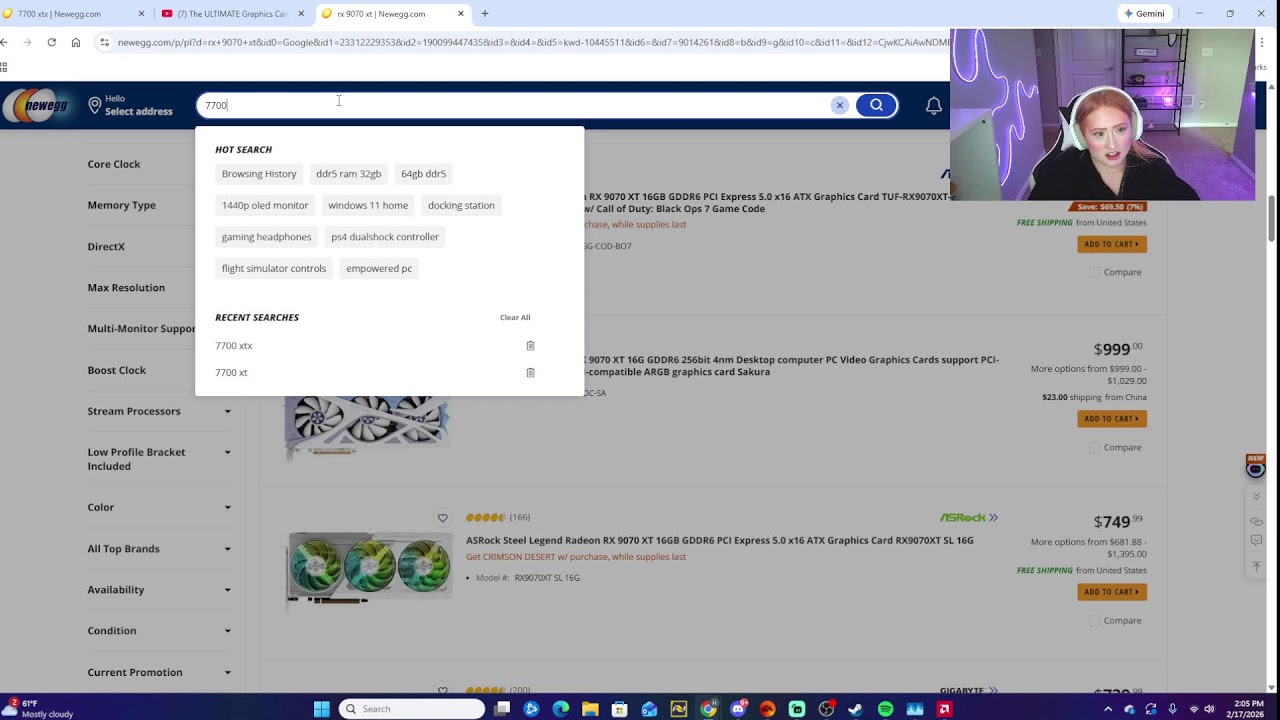
Task: Collapse the floating side toolbar chevrons
Action: [1256, 497]
